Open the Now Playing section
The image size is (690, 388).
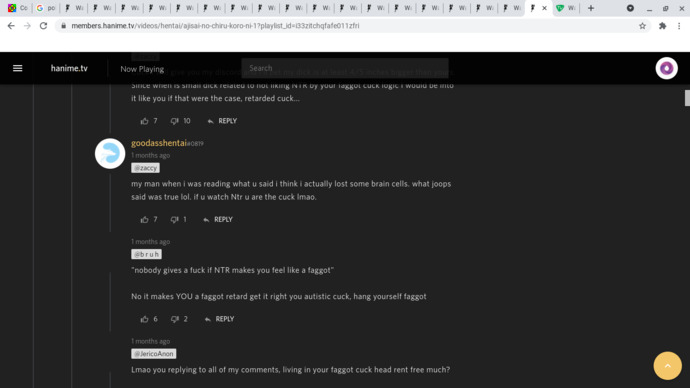(142, 69)
